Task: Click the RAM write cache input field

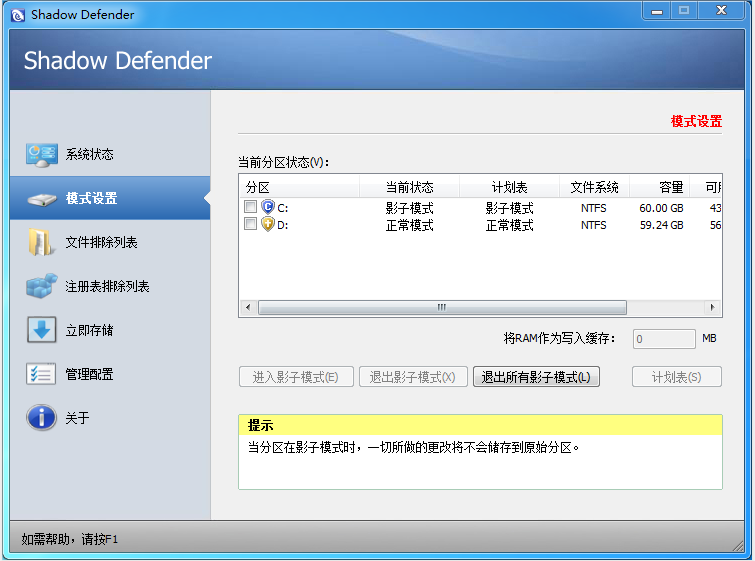Action: 663,339
